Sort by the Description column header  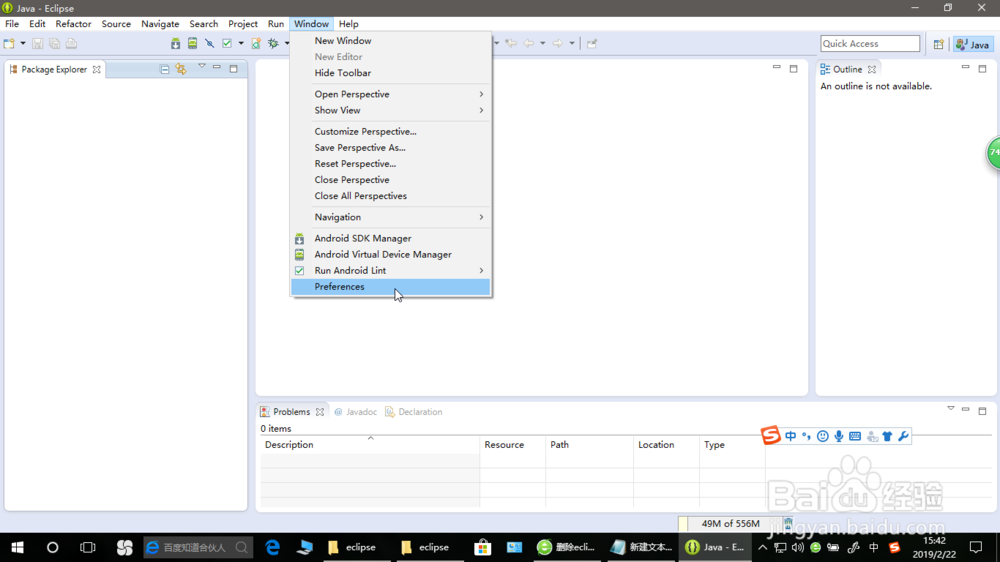coord(369,445)
